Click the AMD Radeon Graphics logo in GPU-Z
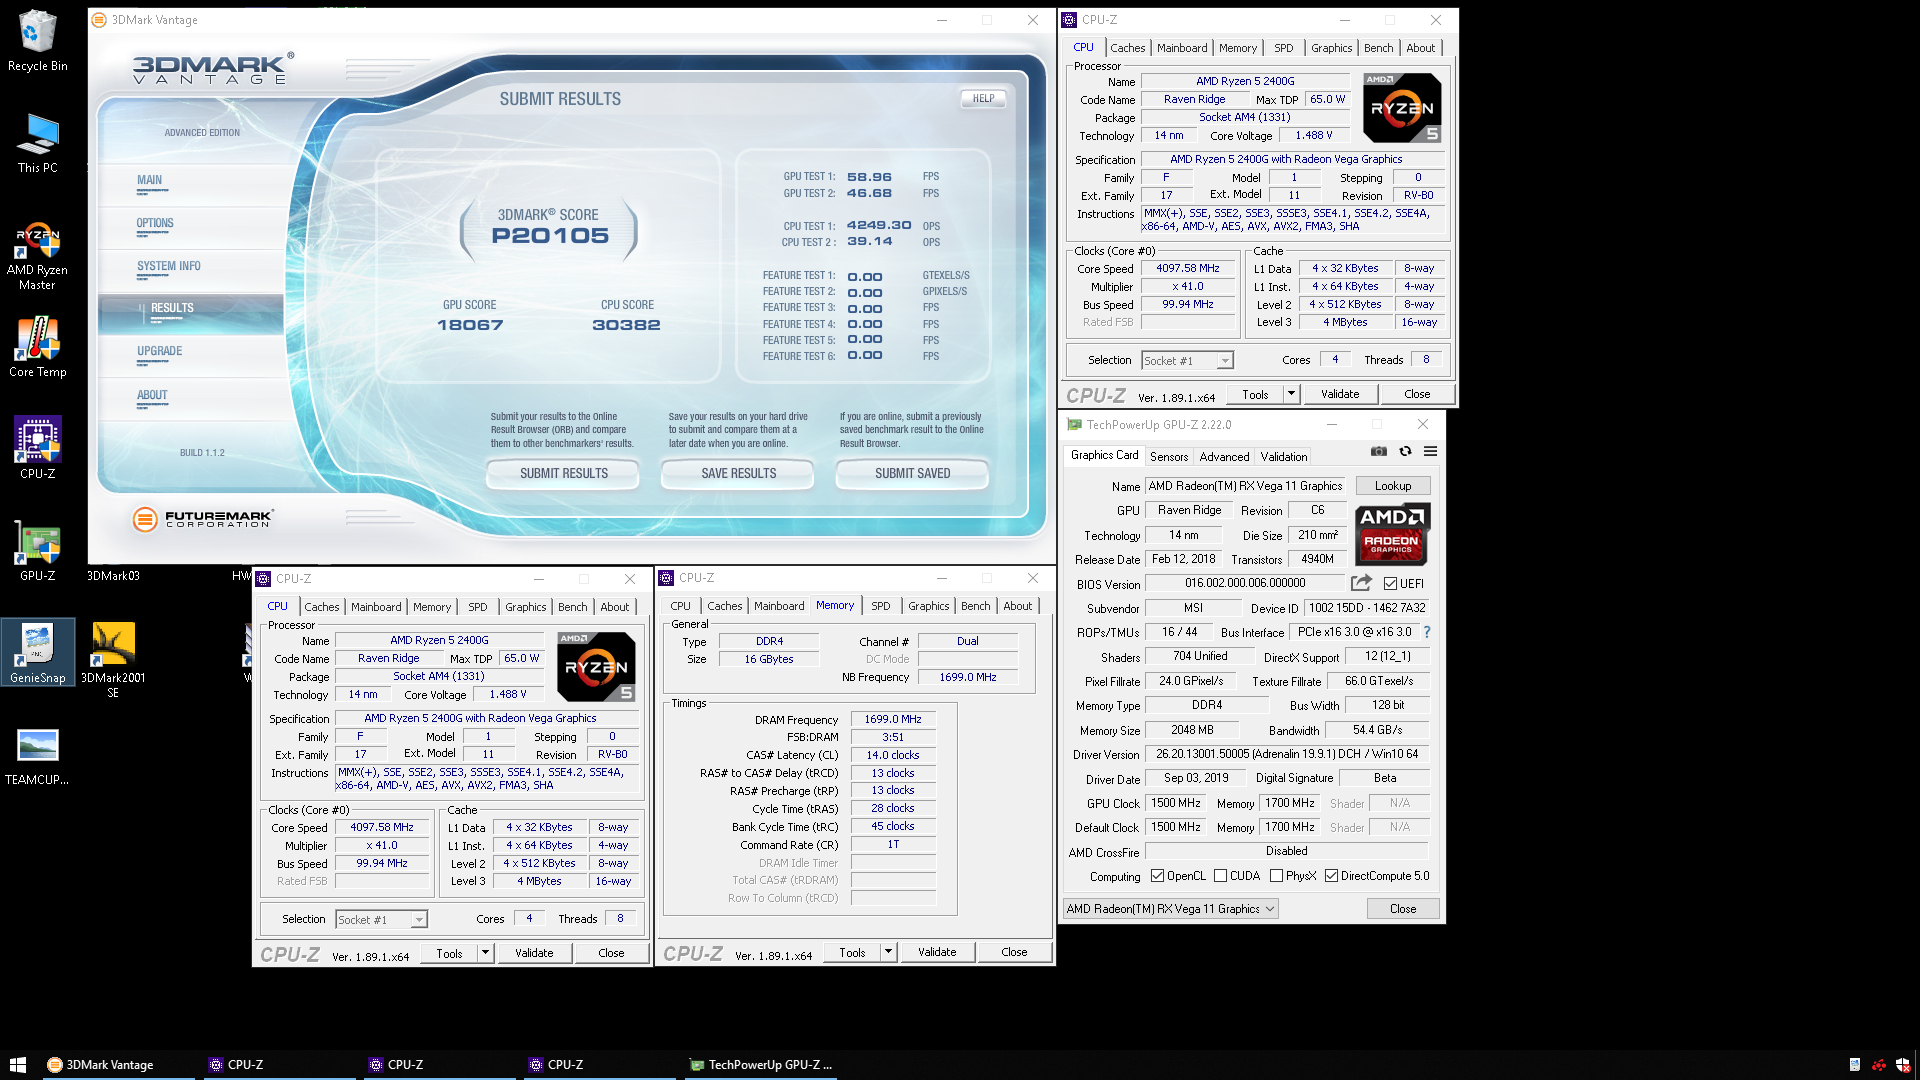The height and width of the screenshot is (1080, 1920). coord(1392,535)
